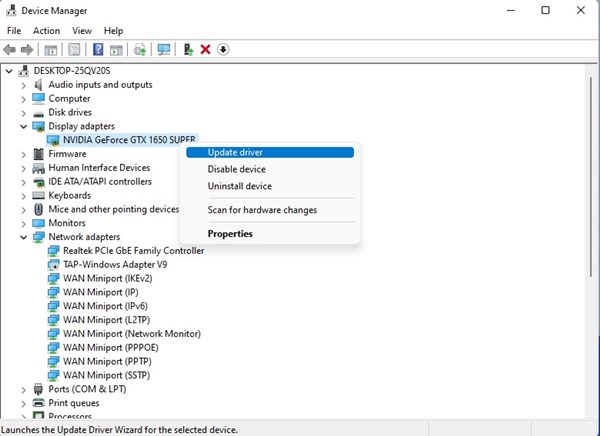The height and width of the screenshot is (436, 600).
Task: Open the View menu
Action: click(82, 31)
